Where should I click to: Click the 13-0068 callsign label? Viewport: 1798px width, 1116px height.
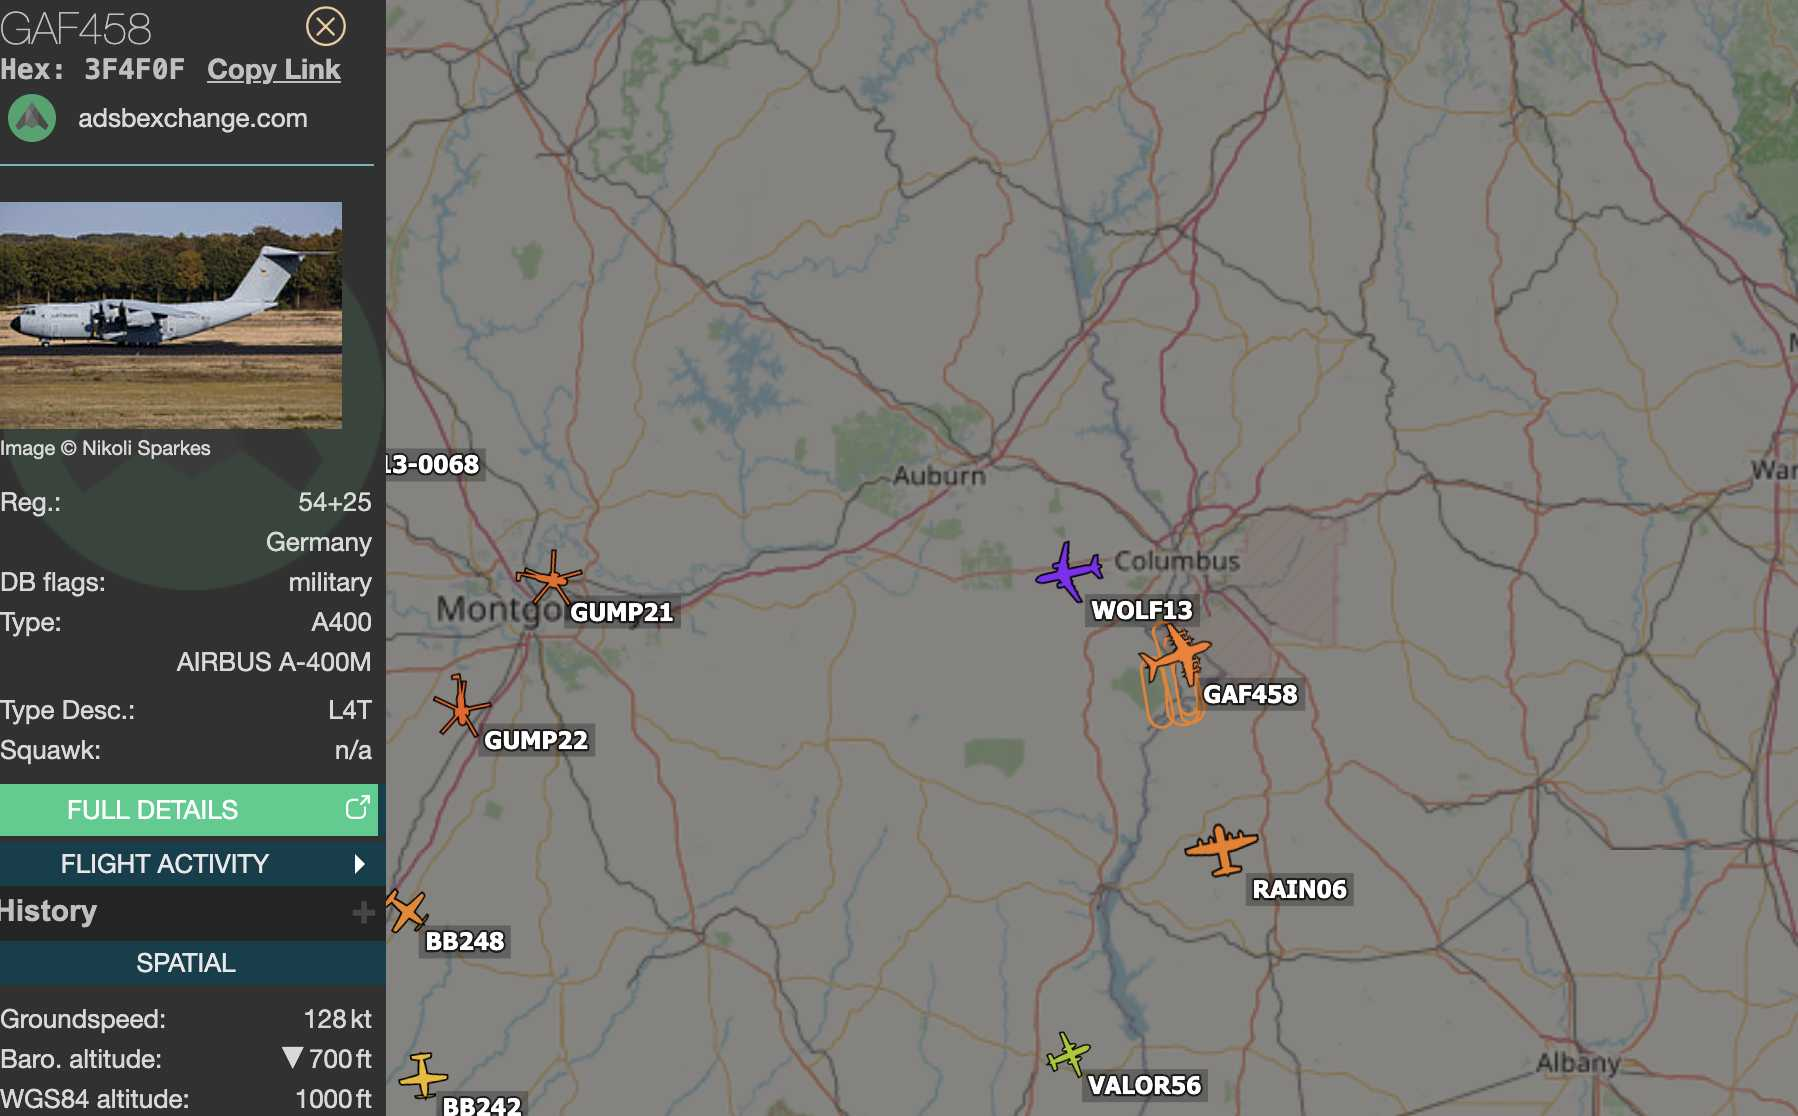pos(433,464)
